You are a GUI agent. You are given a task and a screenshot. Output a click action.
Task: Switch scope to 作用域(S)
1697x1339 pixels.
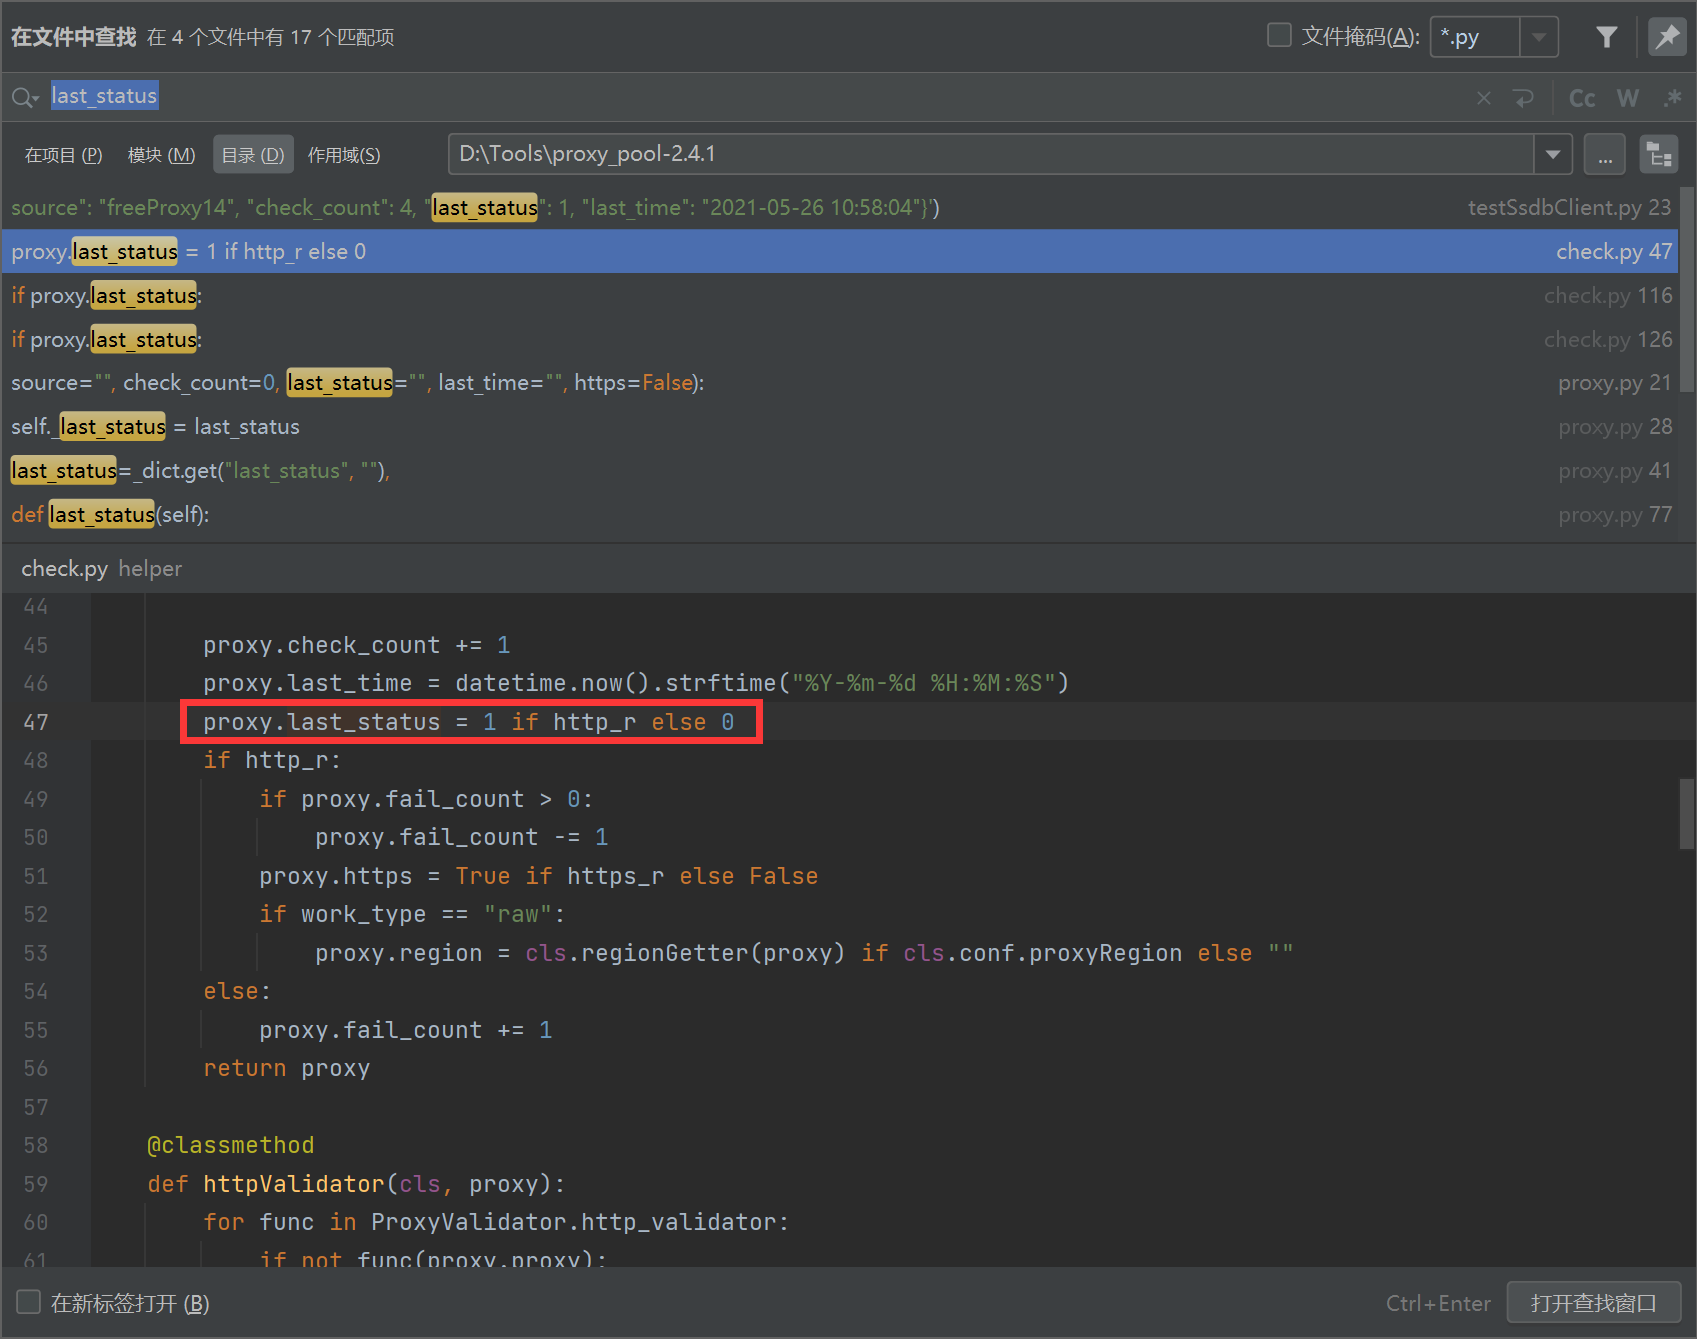344,154
